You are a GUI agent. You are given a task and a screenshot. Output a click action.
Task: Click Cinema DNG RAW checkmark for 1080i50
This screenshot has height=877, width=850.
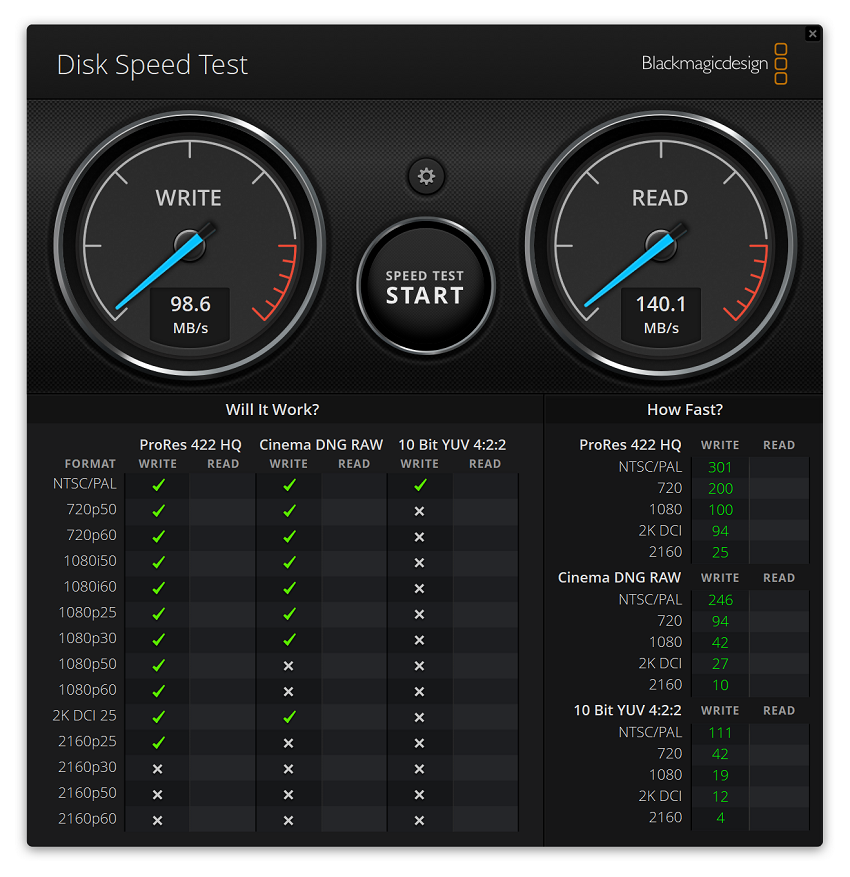[289, 562]
